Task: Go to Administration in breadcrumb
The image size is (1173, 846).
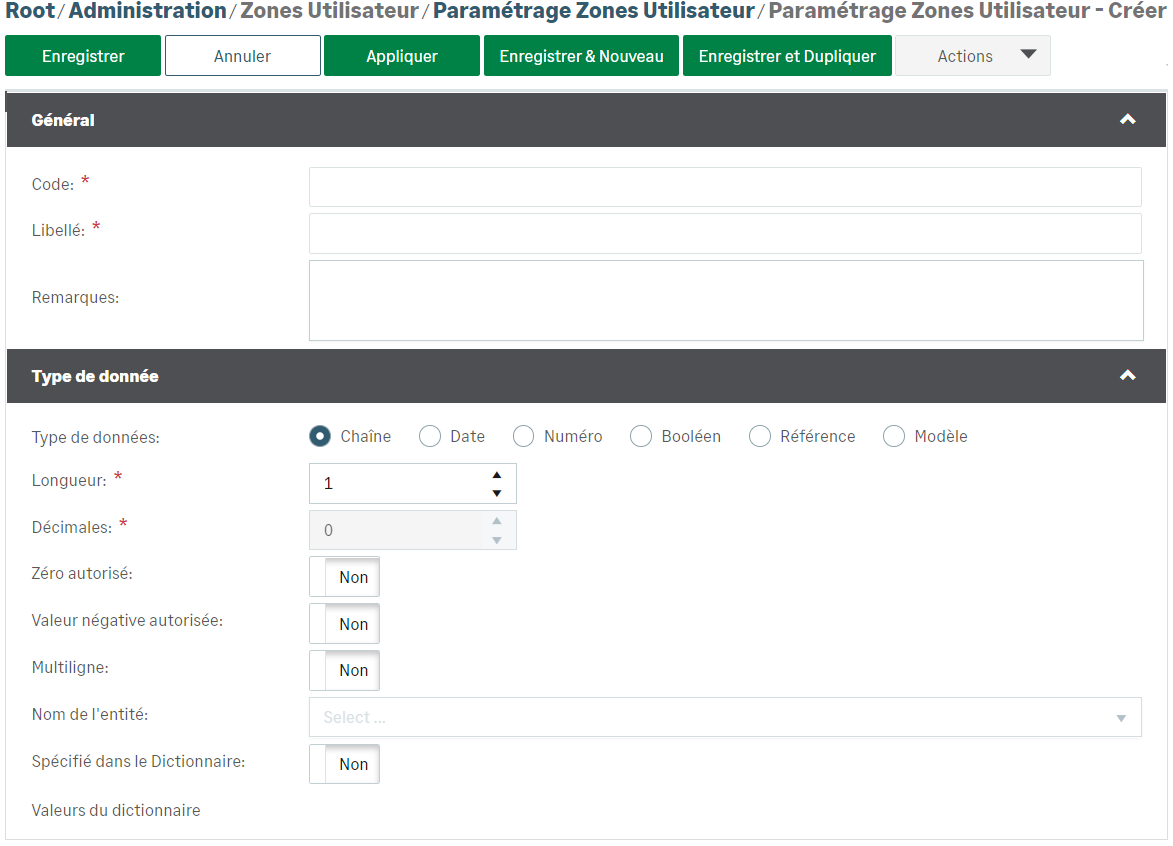Action: tap(147, 11)
